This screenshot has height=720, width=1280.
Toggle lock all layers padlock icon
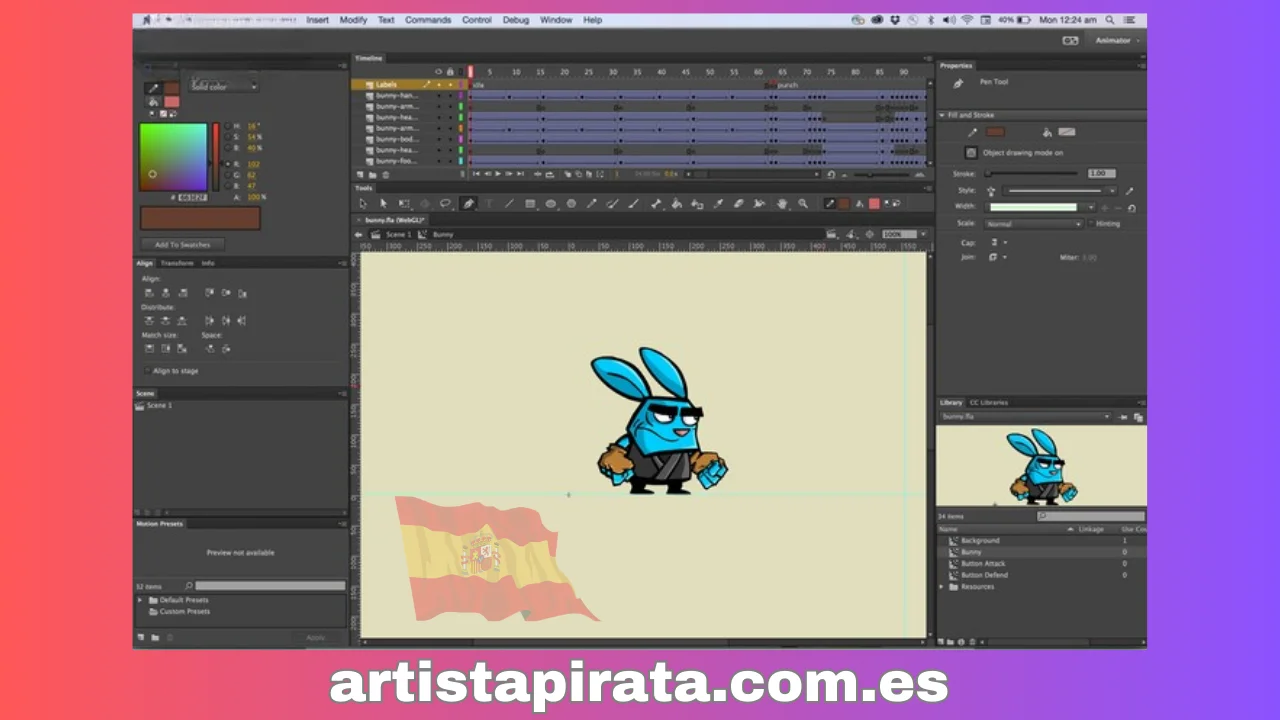pyautogui.click(x=450, y=71)
